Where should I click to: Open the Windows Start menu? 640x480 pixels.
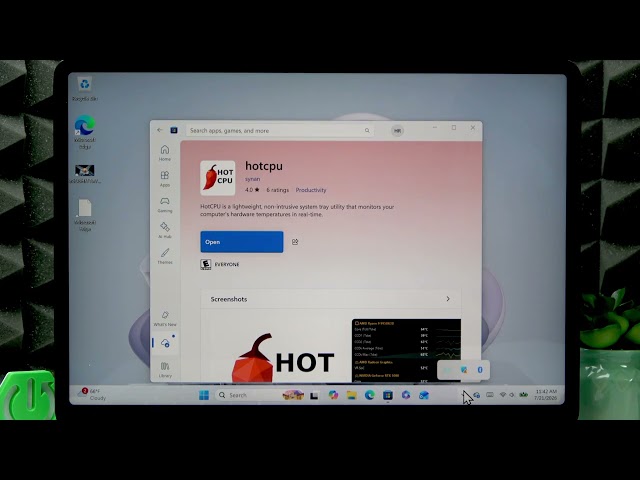click(204, 395)
